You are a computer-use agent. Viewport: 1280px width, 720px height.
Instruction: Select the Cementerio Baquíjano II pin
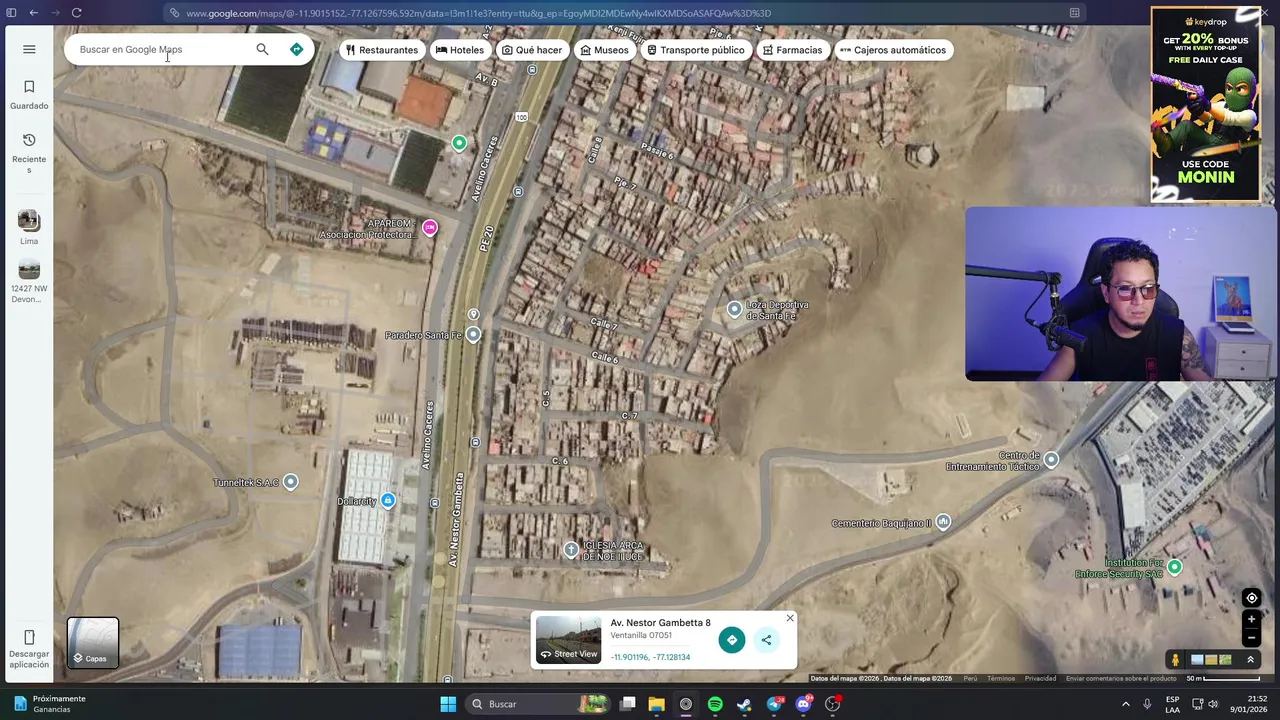[942, 522]
